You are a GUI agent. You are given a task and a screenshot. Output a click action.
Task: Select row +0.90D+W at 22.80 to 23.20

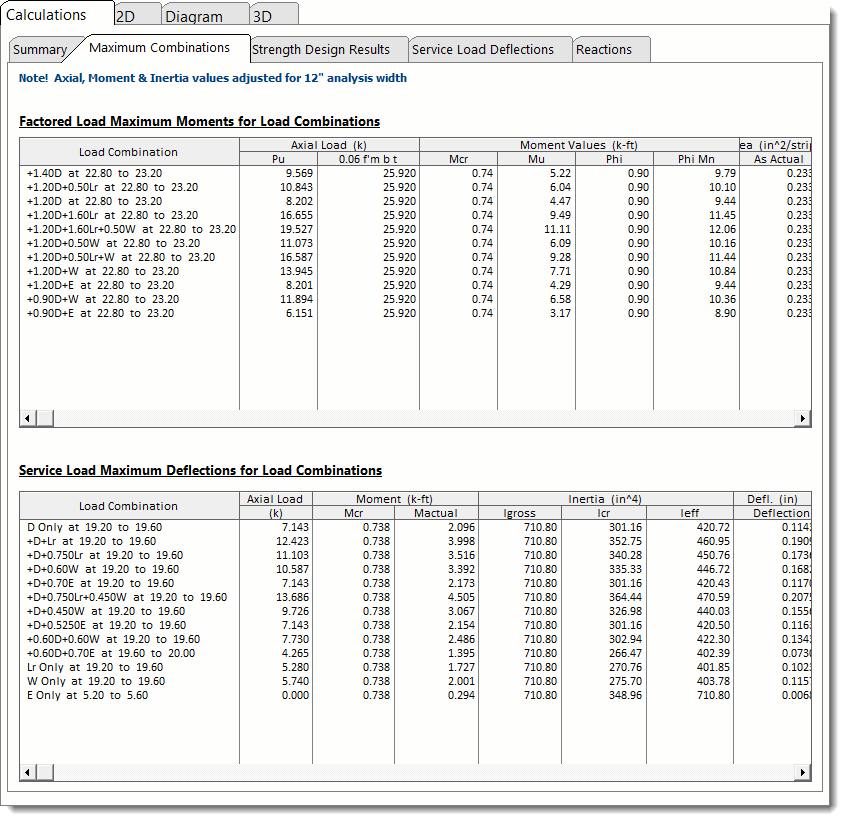[x=415, y=299]
